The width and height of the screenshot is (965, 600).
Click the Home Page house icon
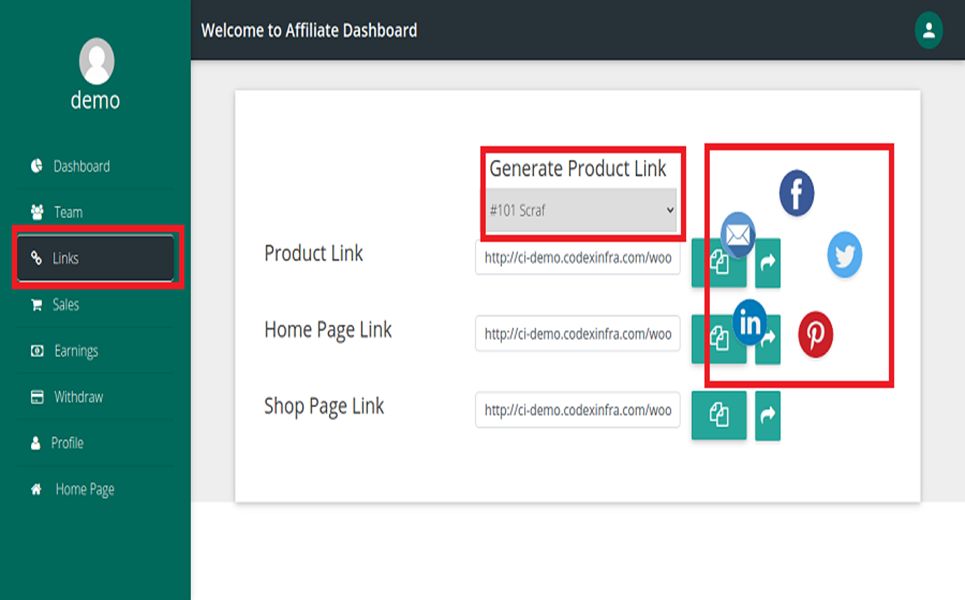tap(36, 489)
